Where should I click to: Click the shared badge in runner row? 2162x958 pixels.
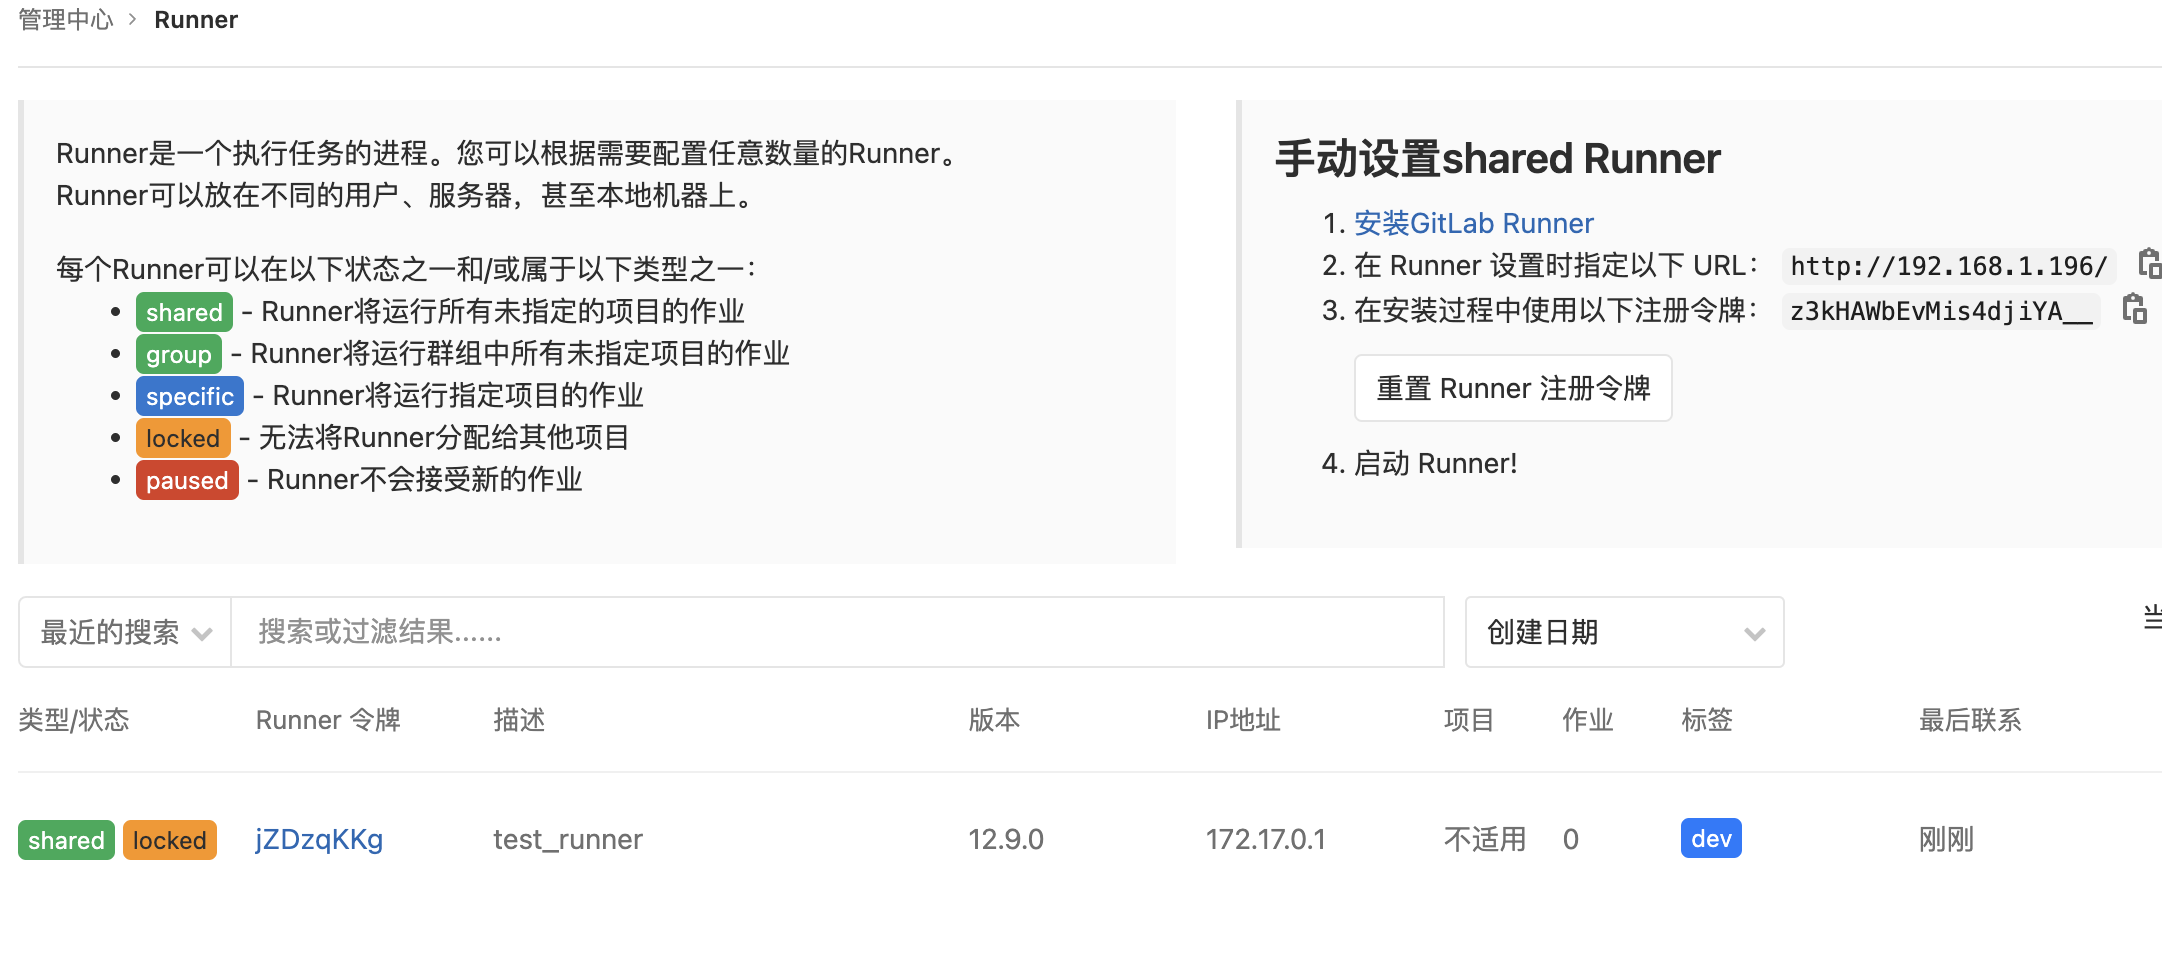pos(66,840)
